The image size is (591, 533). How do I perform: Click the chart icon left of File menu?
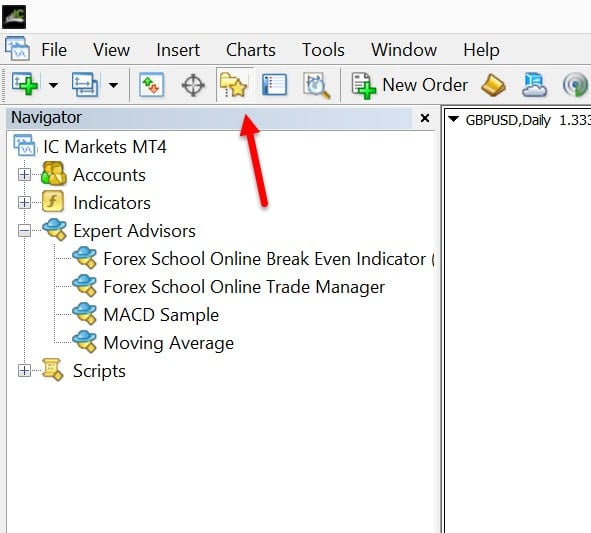point(17,48)
